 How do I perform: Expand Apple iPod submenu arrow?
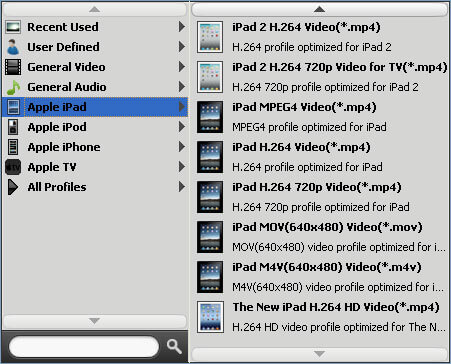[x=182, y=127]
